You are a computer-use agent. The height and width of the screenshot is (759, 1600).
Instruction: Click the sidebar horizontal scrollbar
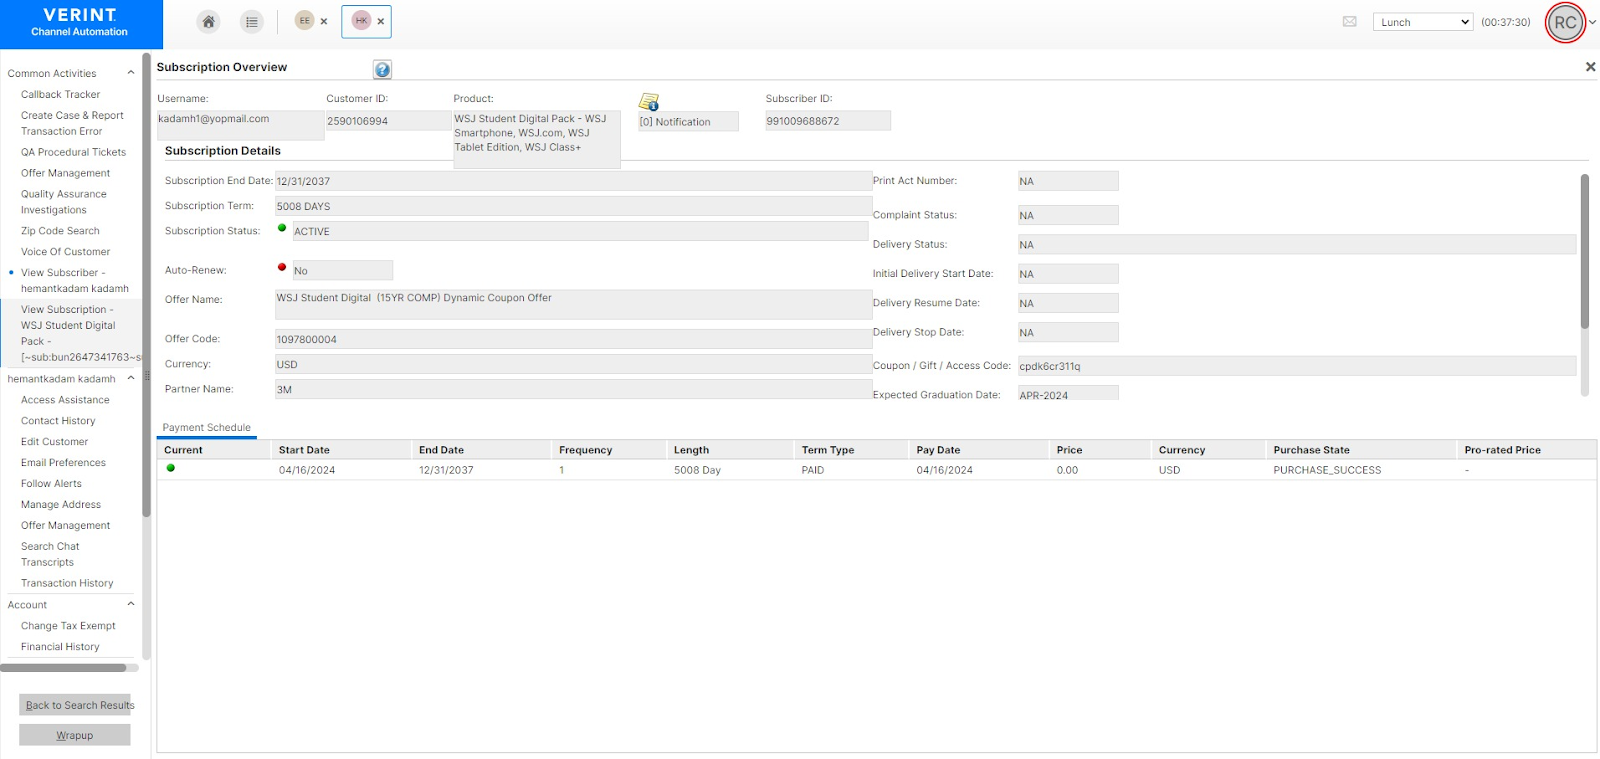[63, 668]
